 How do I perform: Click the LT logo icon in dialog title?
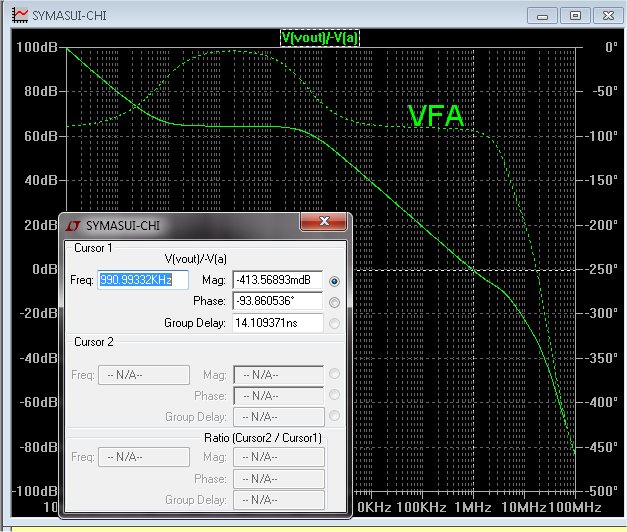coord(73,226)
